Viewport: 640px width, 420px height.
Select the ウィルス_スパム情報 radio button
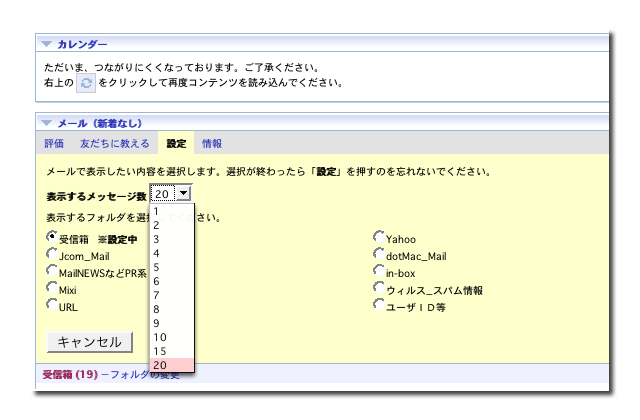(379, 288)
